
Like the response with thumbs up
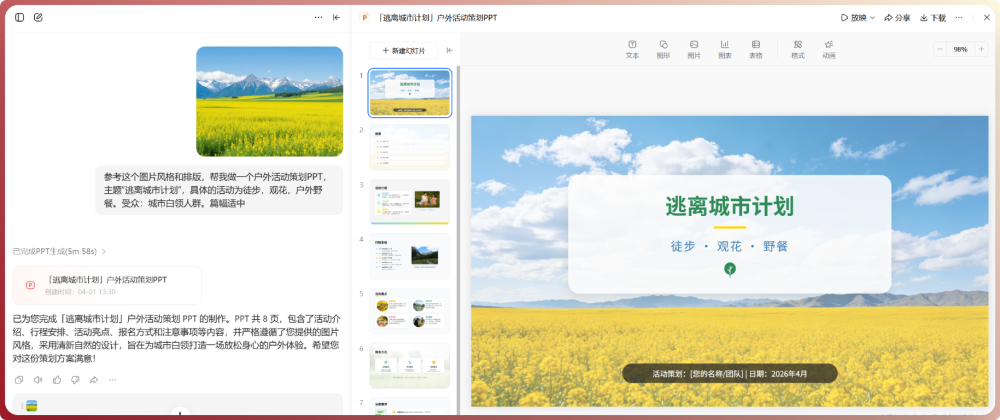57,380
